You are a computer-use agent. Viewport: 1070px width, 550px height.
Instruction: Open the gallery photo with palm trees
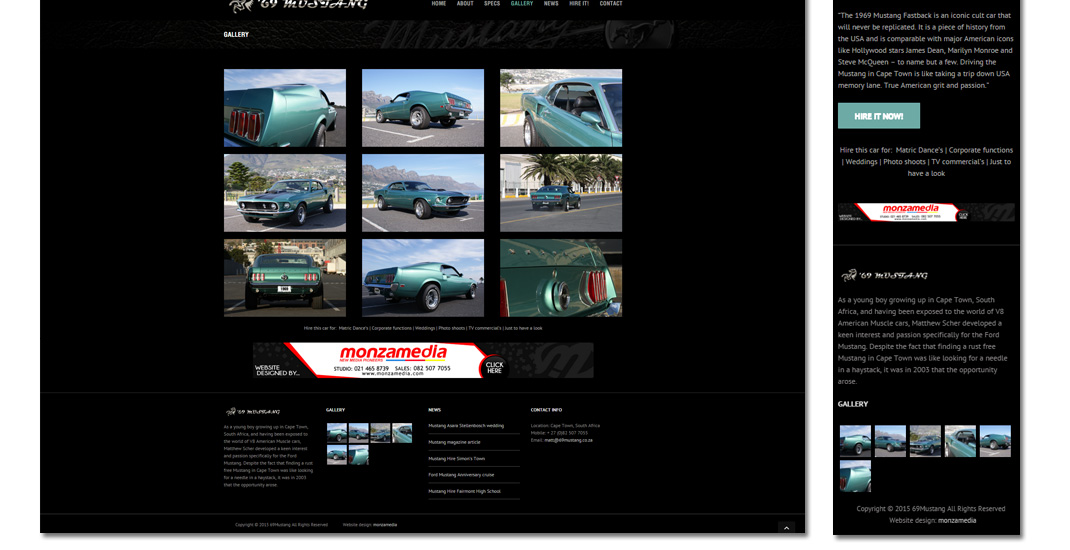click(x=560, y=192)
